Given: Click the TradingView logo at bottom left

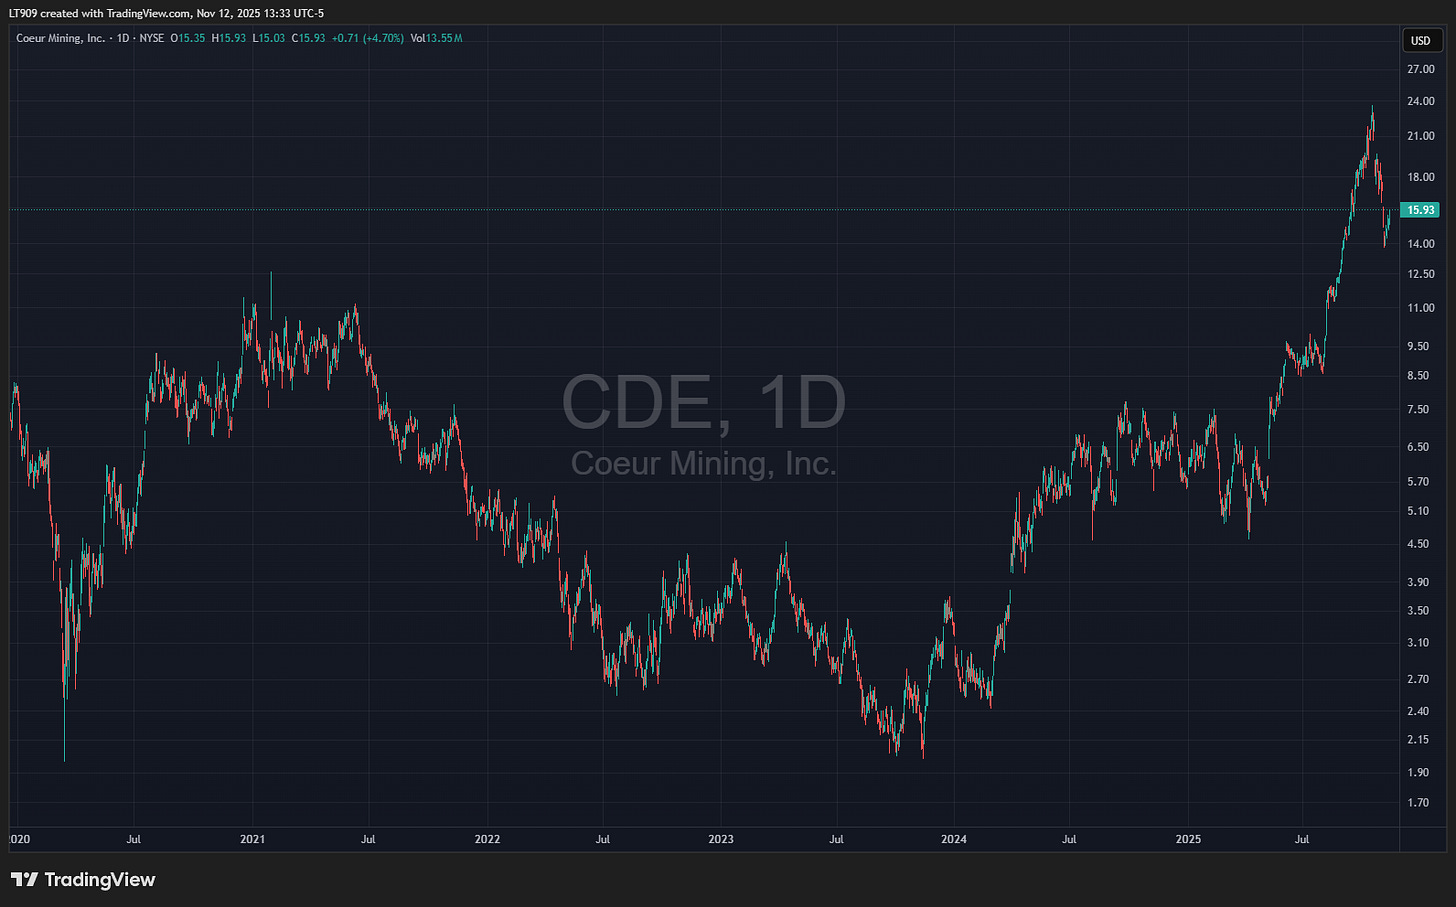Looking at the screenshot, I should tap(83, 880).
